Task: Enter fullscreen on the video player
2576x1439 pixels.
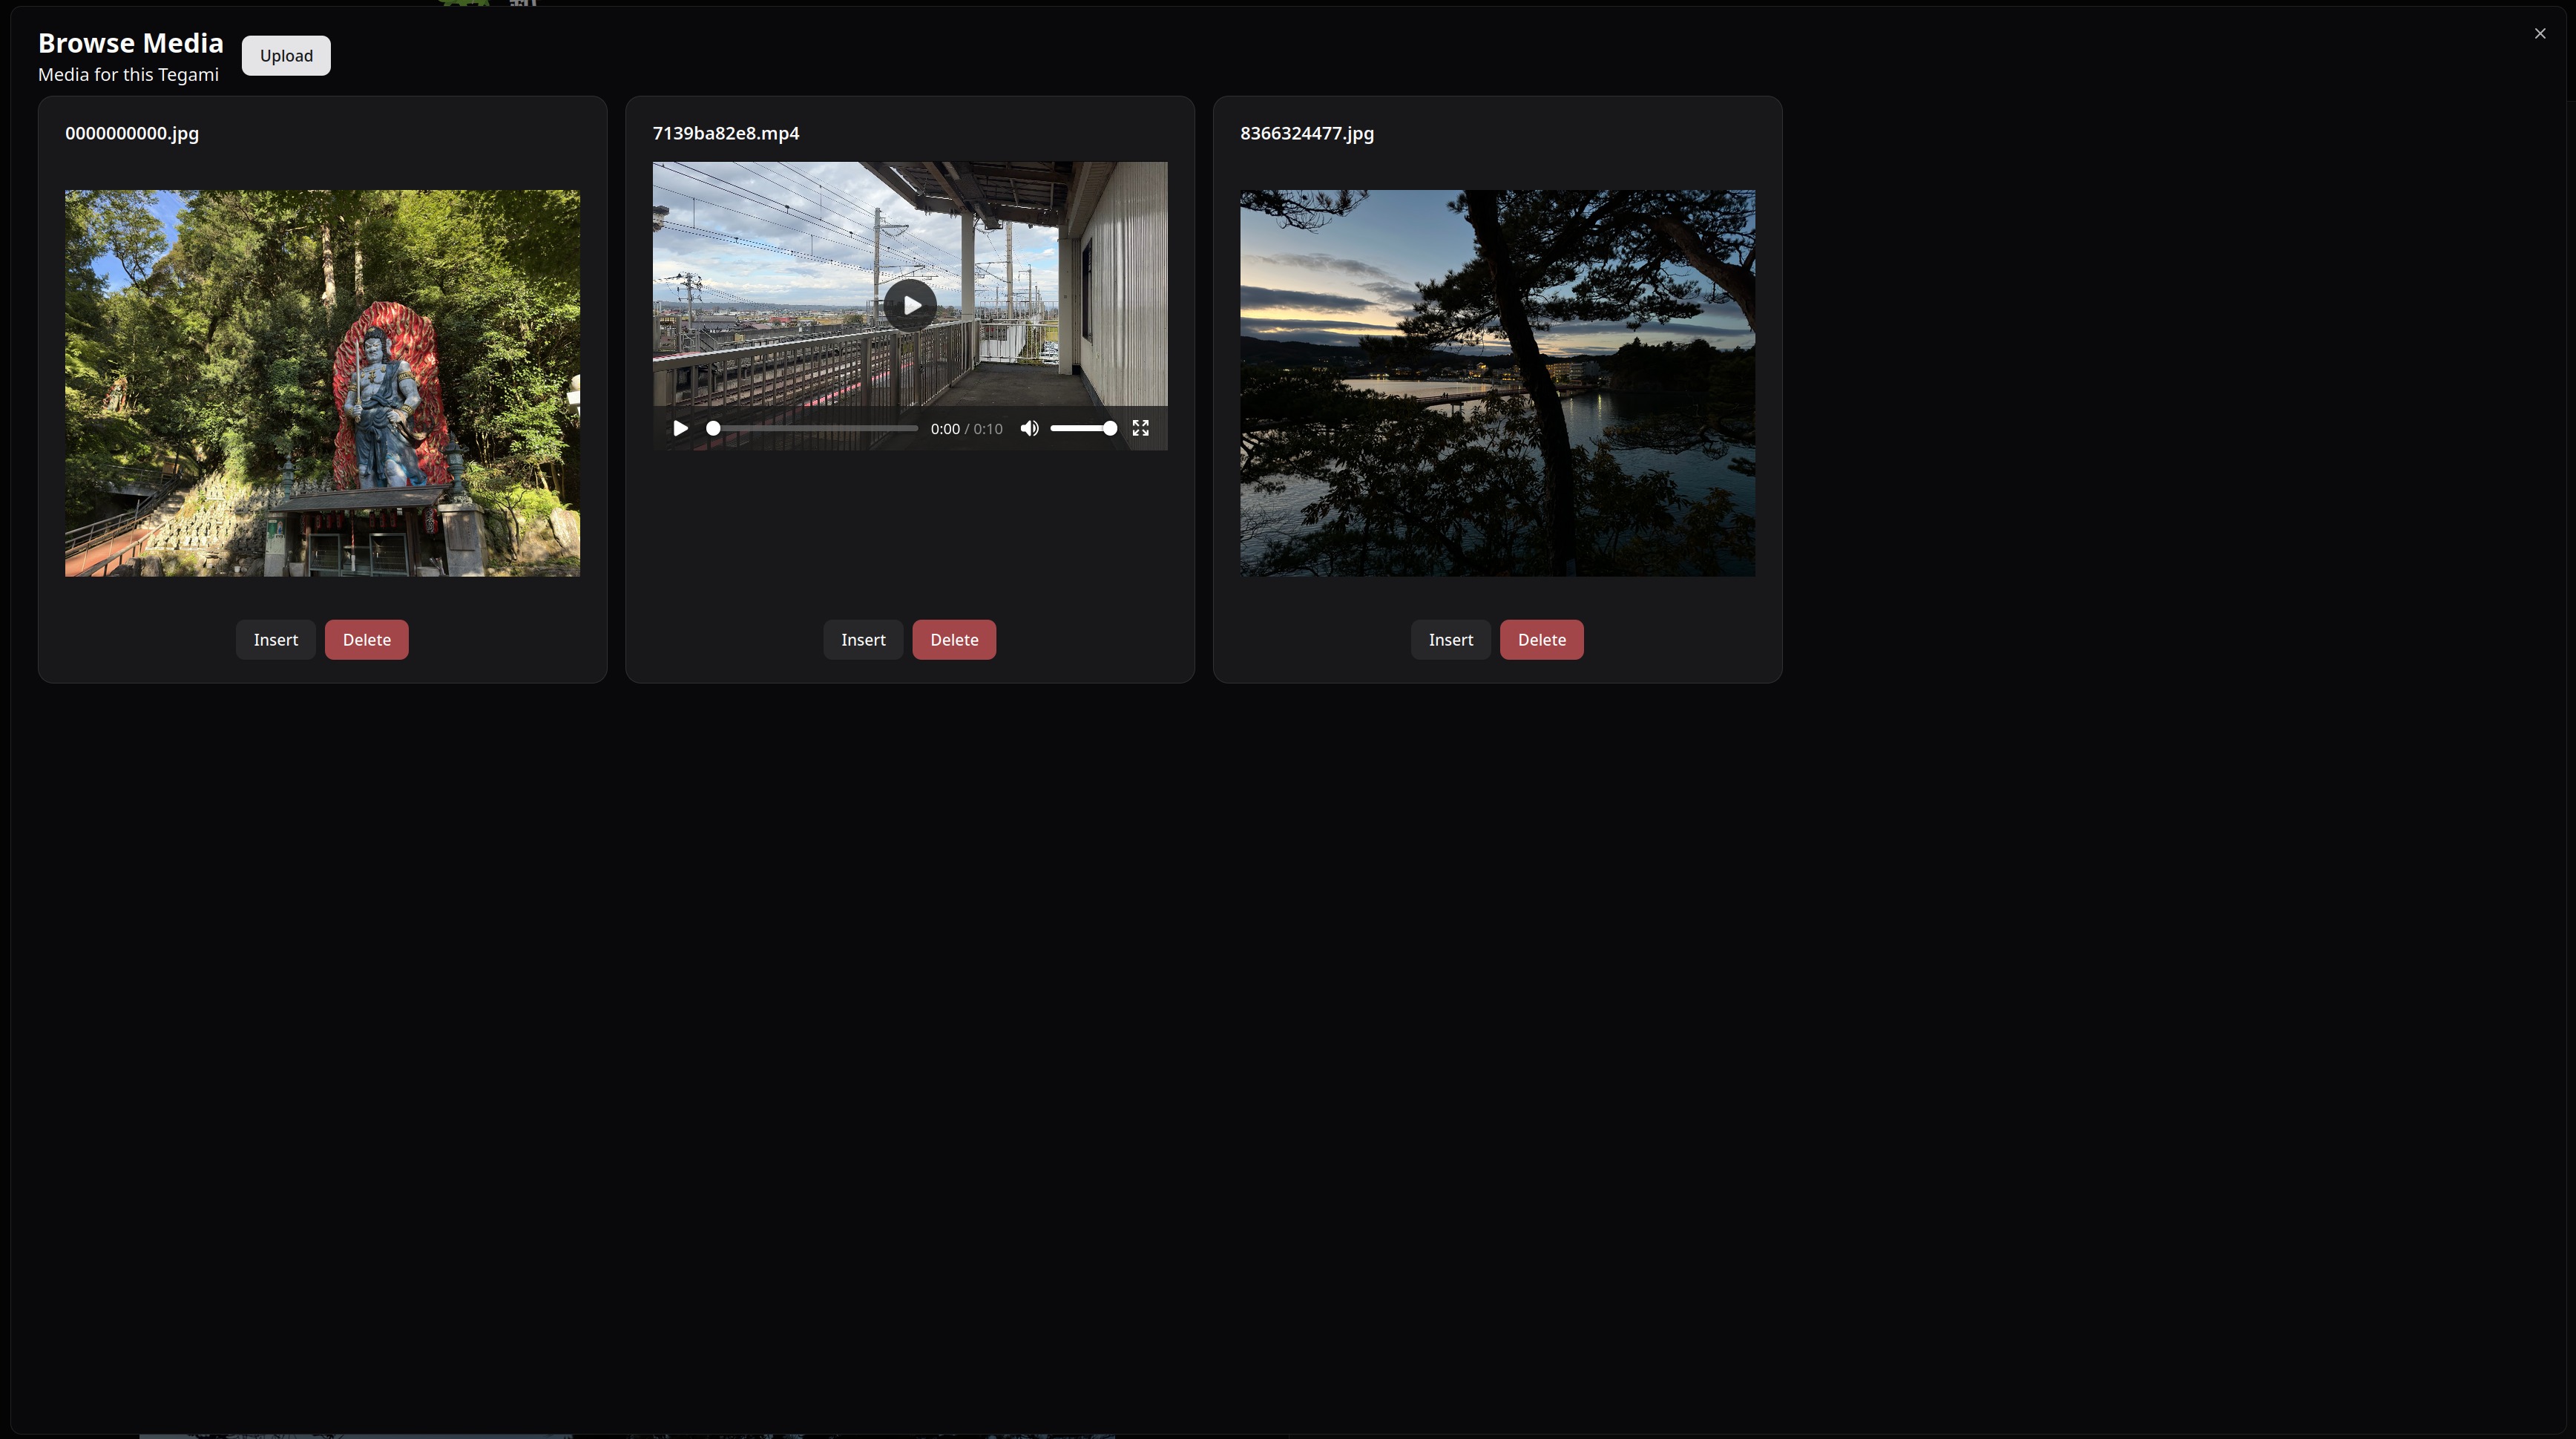Action: tap(1140, 428)
